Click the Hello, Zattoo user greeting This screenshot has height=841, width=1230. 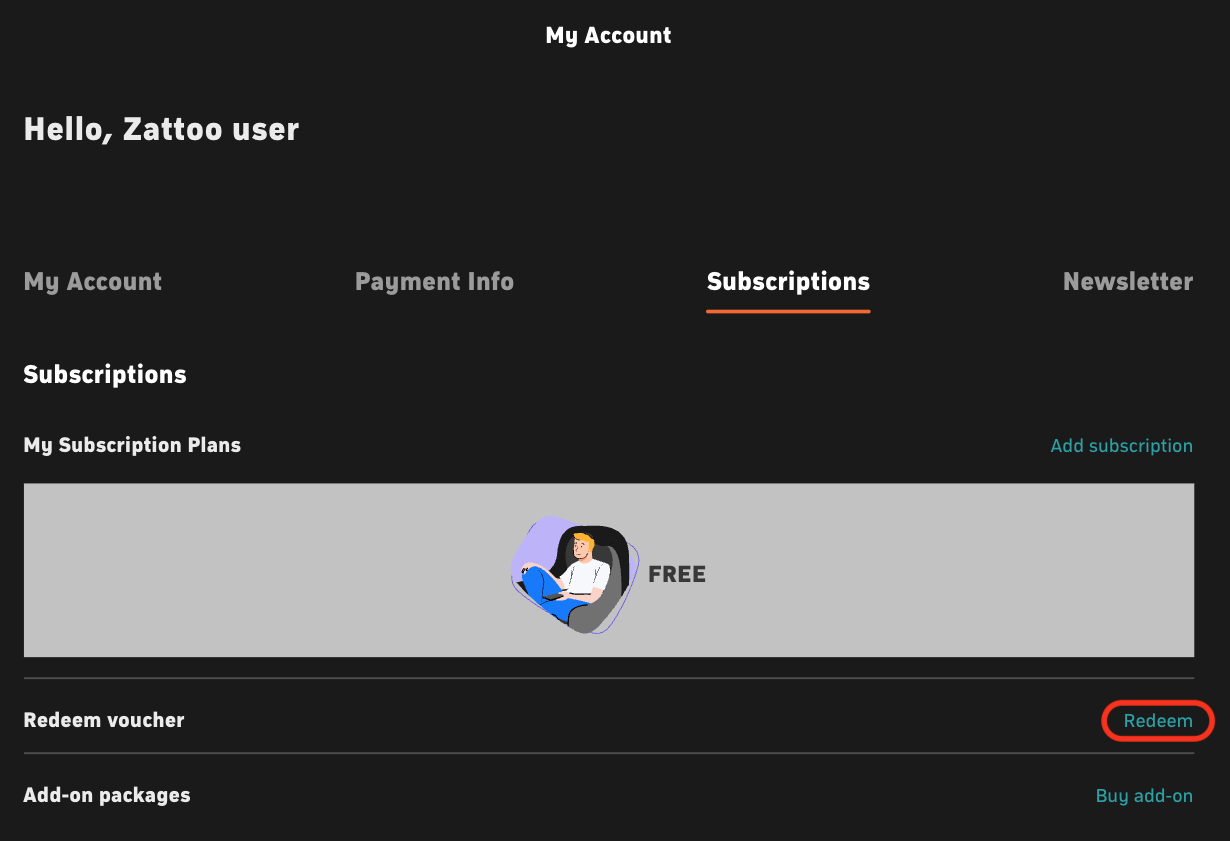(x=161, y=130)
